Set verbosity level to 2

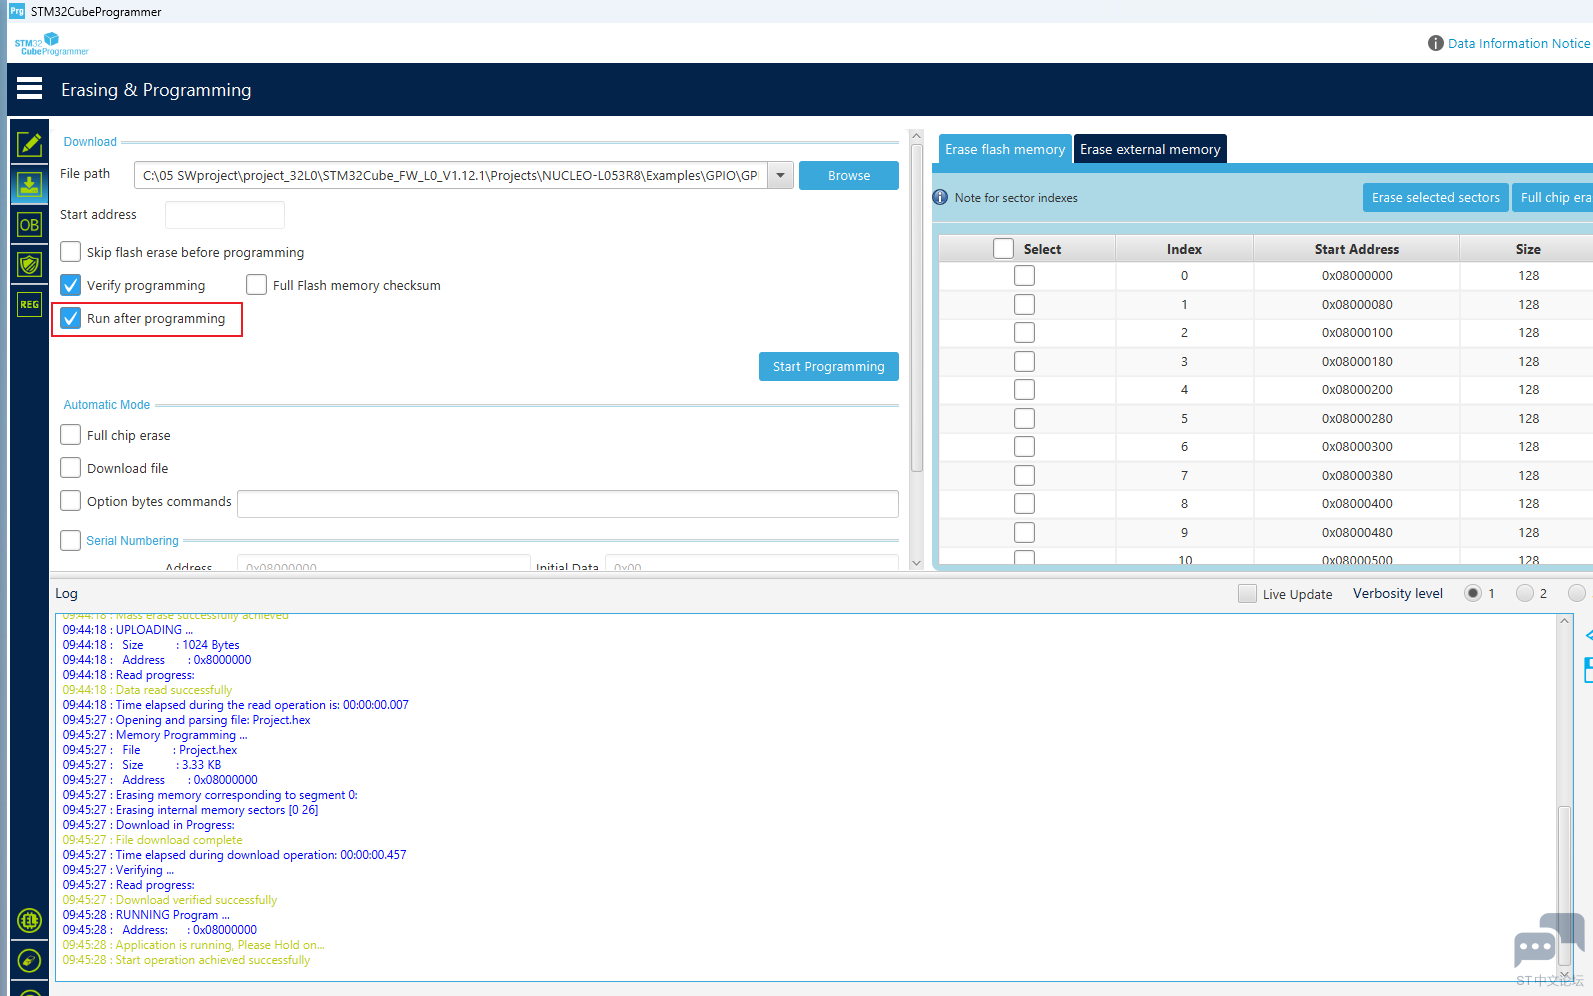click(x=1525, y=593)
